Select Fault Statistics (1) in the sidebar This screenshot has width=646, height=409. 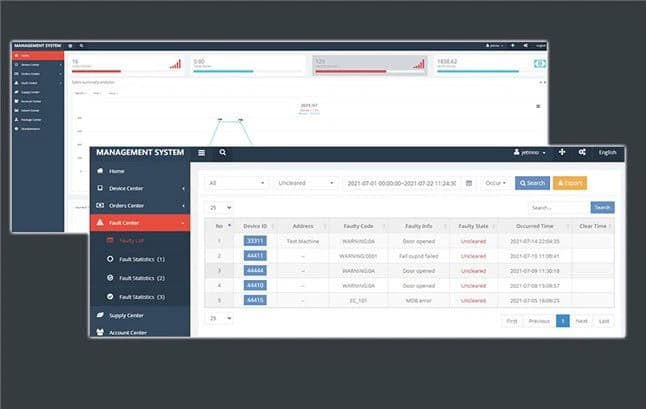click(x=140, y=259)
